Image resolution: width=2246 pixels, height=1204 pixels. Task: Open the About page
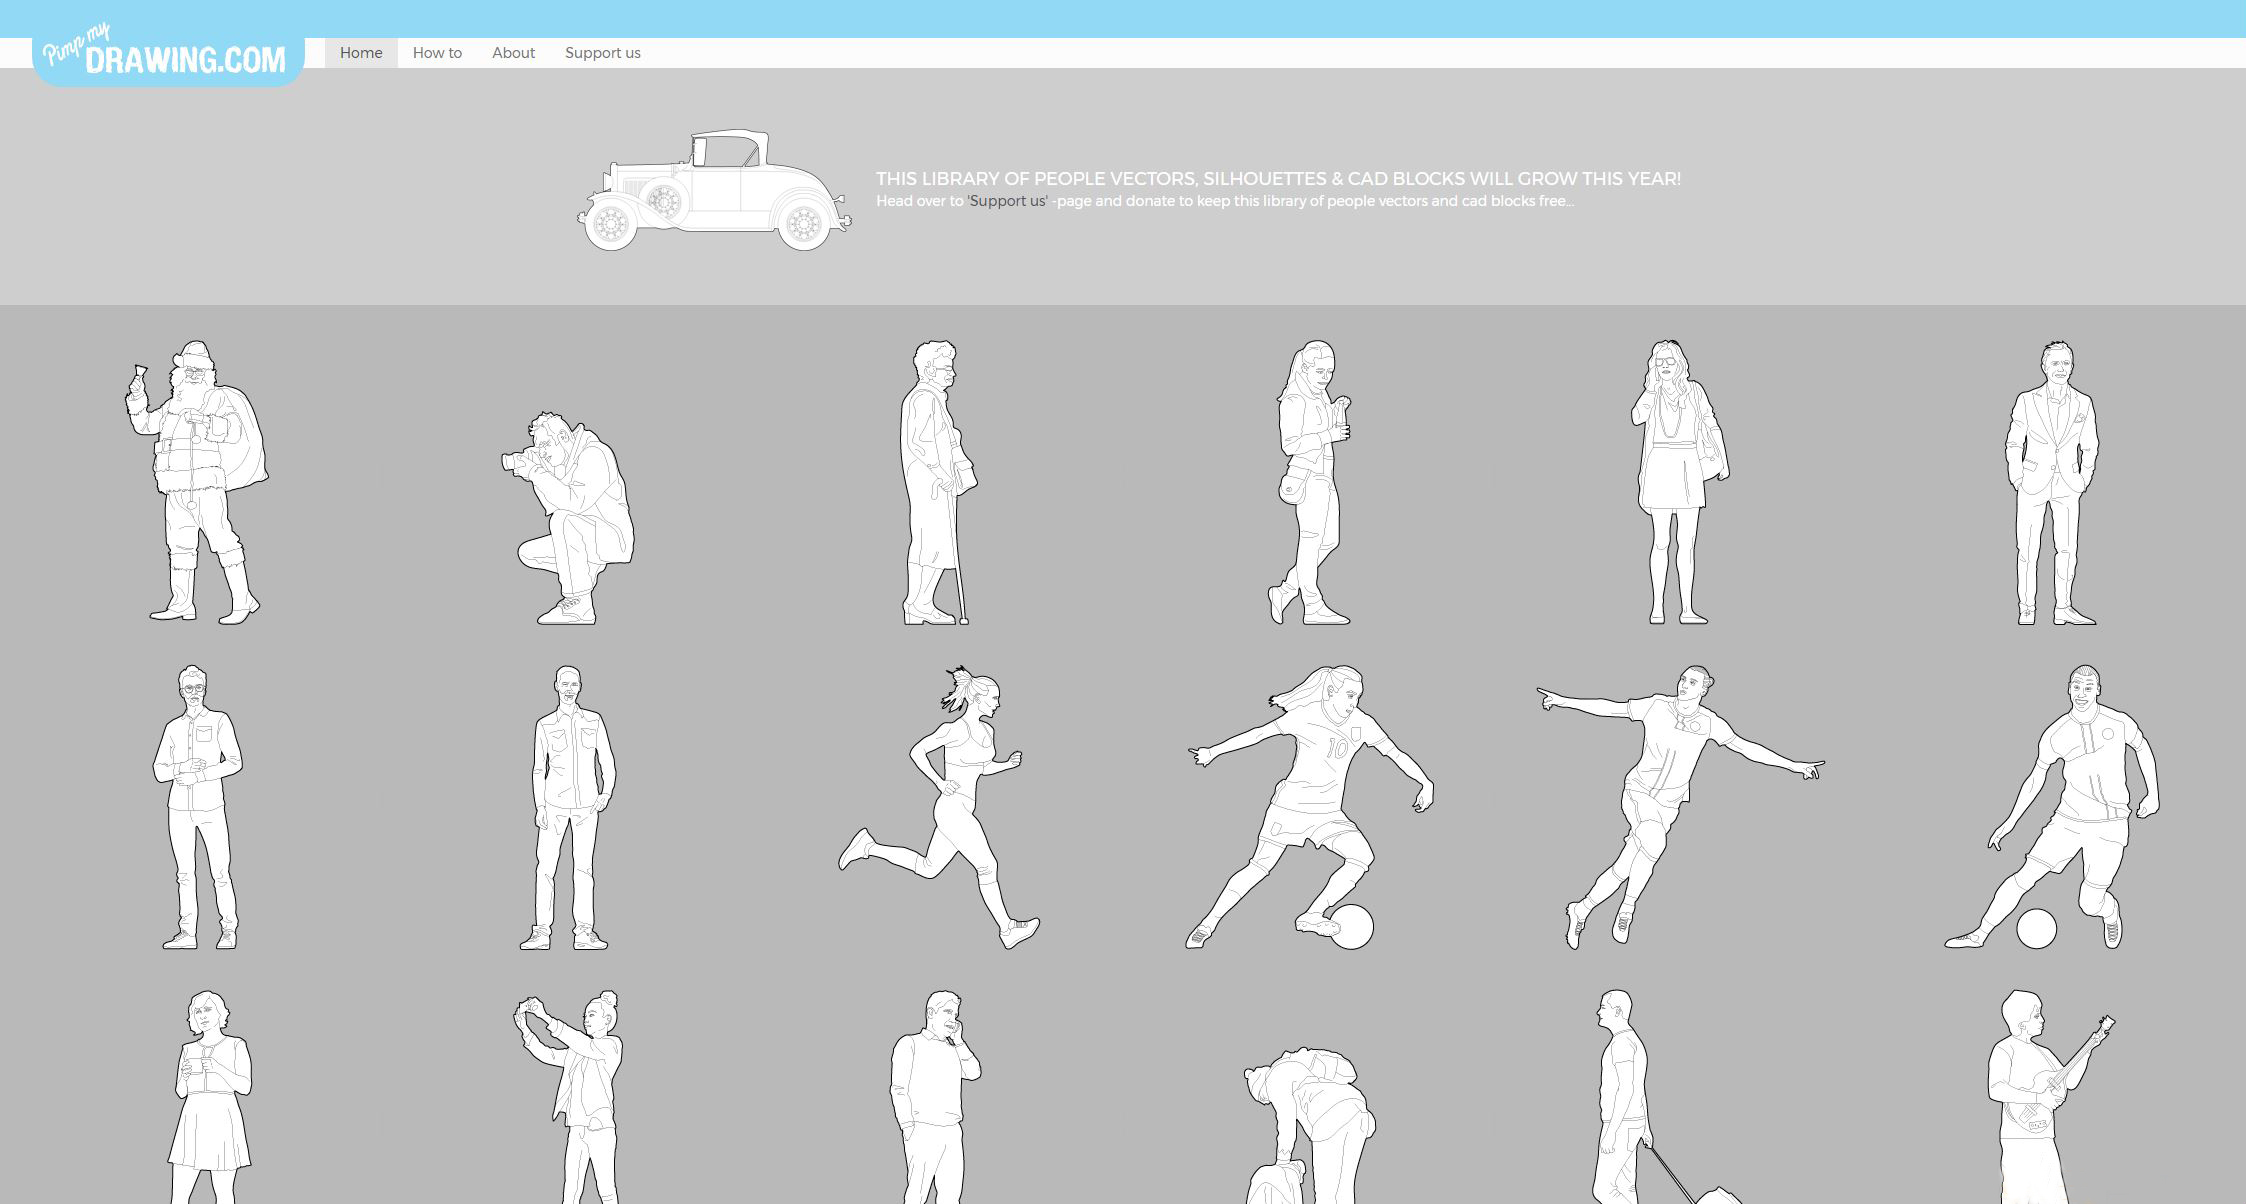(x=513, y=53)
